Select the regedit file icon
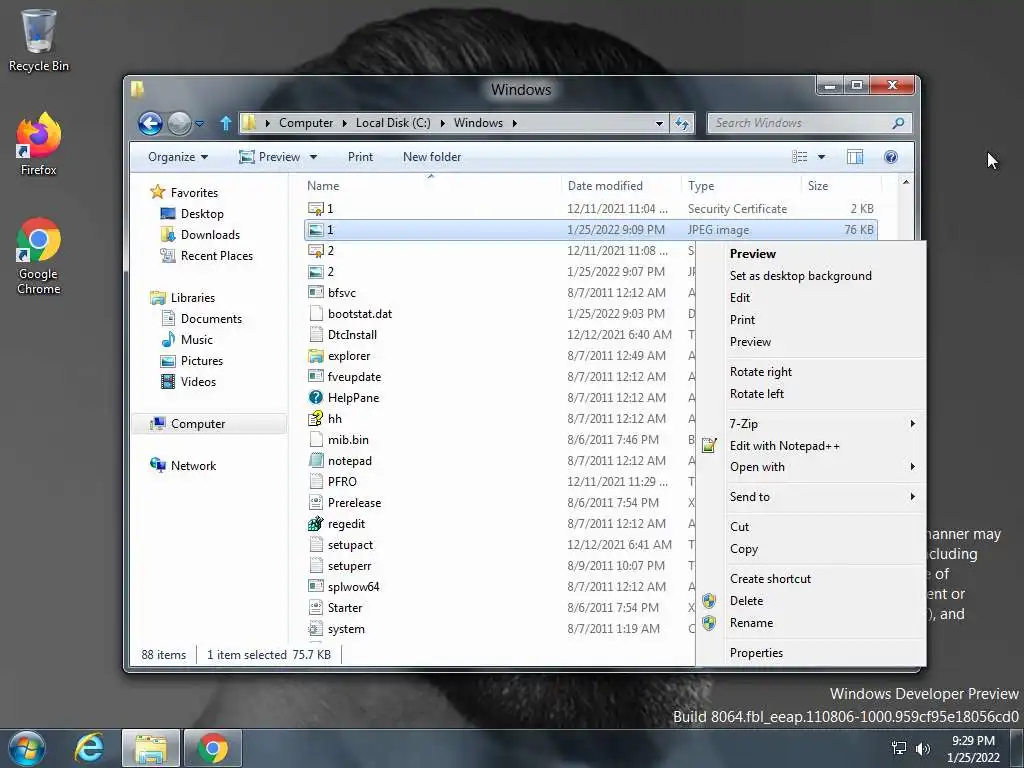Viewport: 1024px width, 768px height. [315, 524]
